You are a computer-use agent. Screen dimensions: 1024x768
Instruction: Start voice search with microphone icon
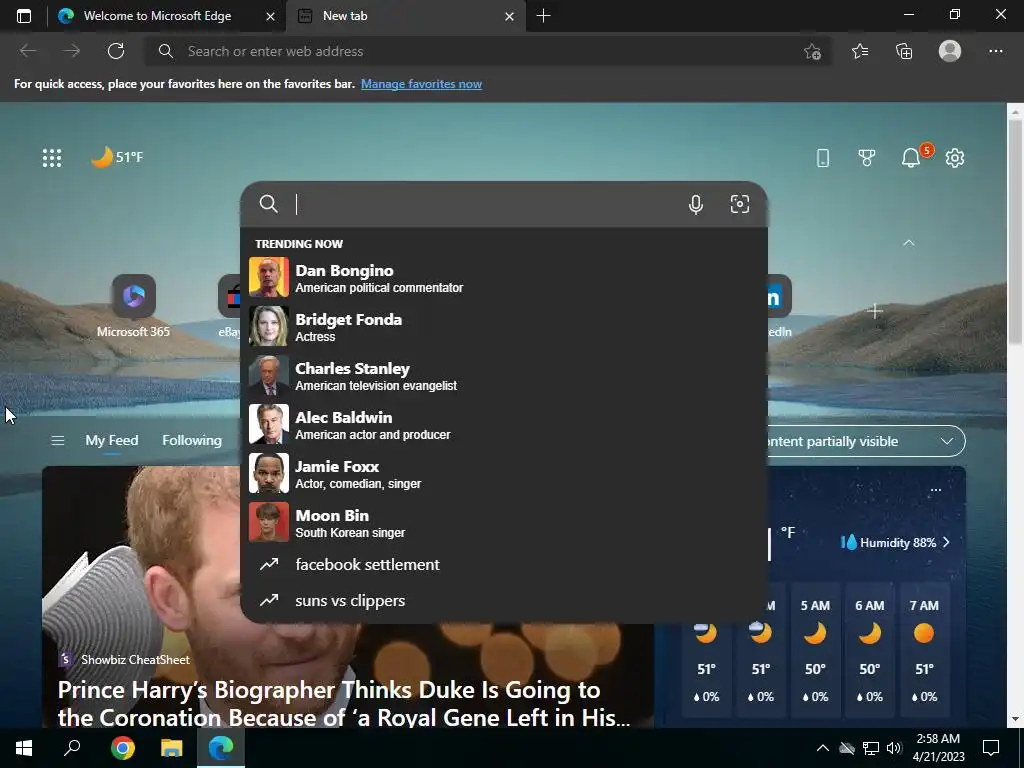696,204
